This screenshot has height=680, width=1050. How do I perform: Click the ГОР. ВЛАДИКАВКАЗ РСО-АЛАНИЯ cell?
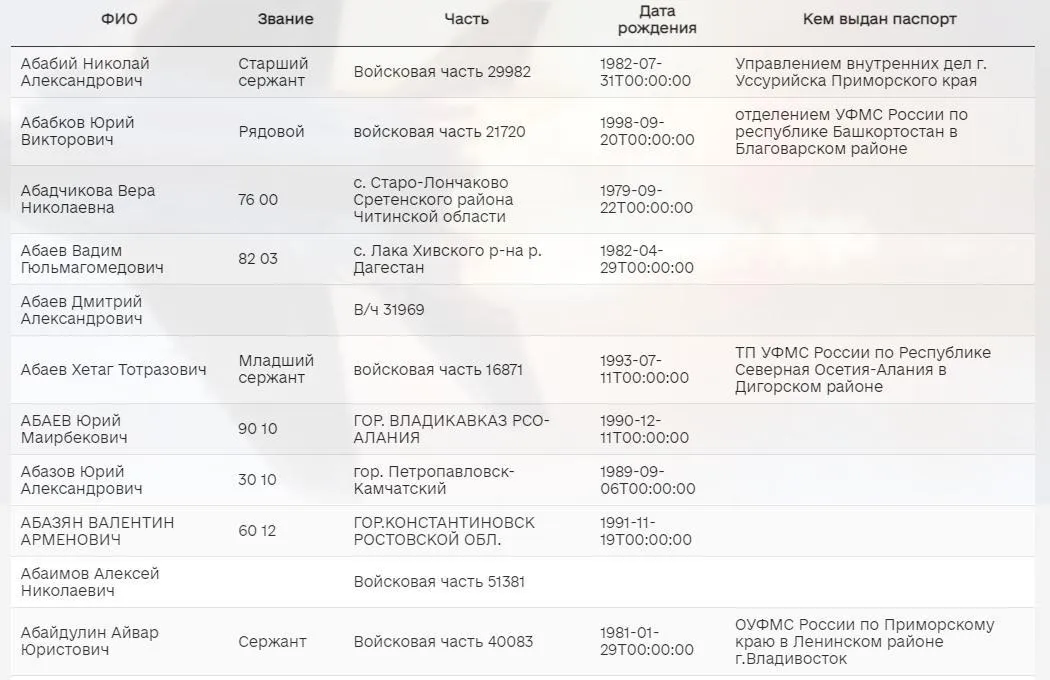(452, 429)
